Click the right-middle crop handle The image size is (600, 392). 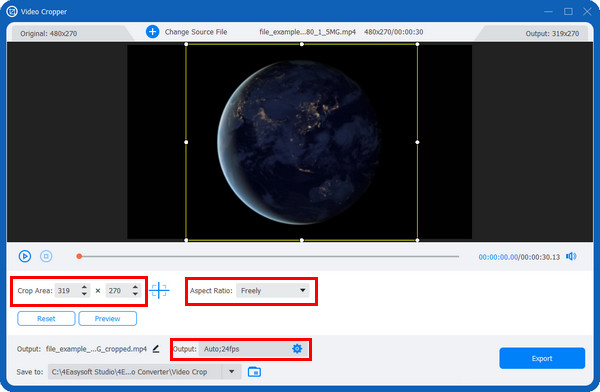click(417, 142)
